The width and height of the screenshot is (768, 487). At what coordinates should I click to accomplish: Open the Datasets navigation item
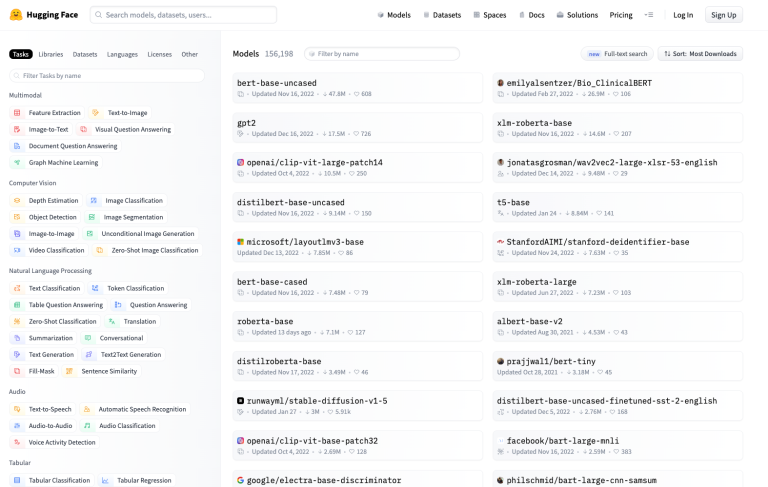[441, 15]
